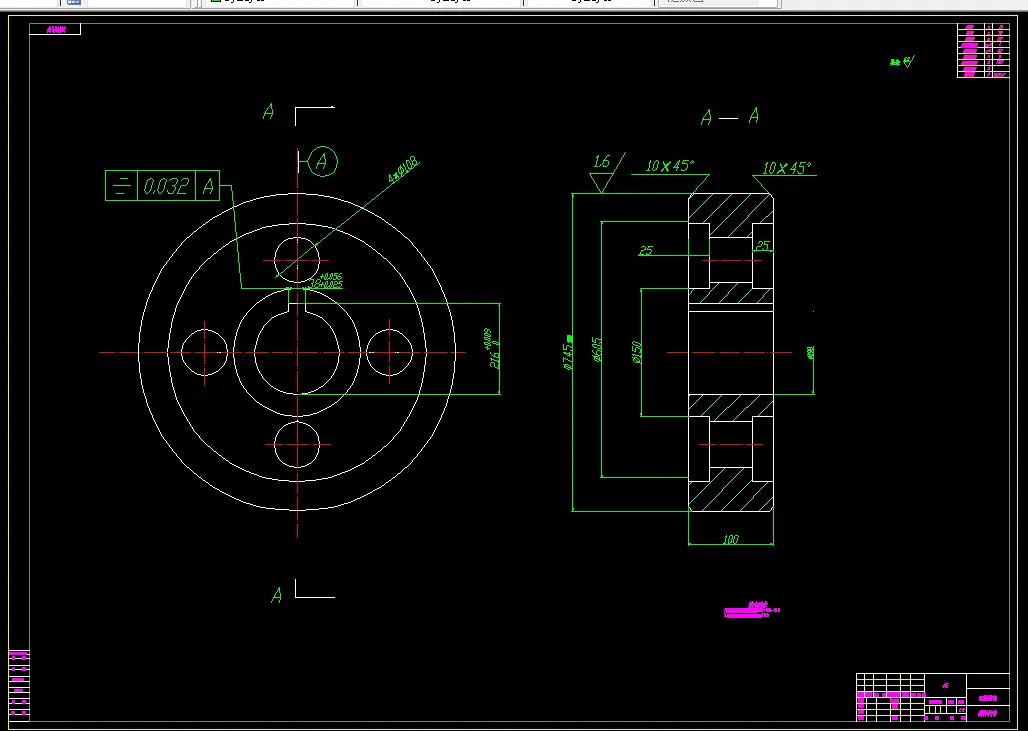Select the circled datum A marker
Viewport: 1028px width, 731px height.
click(x=322, y=161)
